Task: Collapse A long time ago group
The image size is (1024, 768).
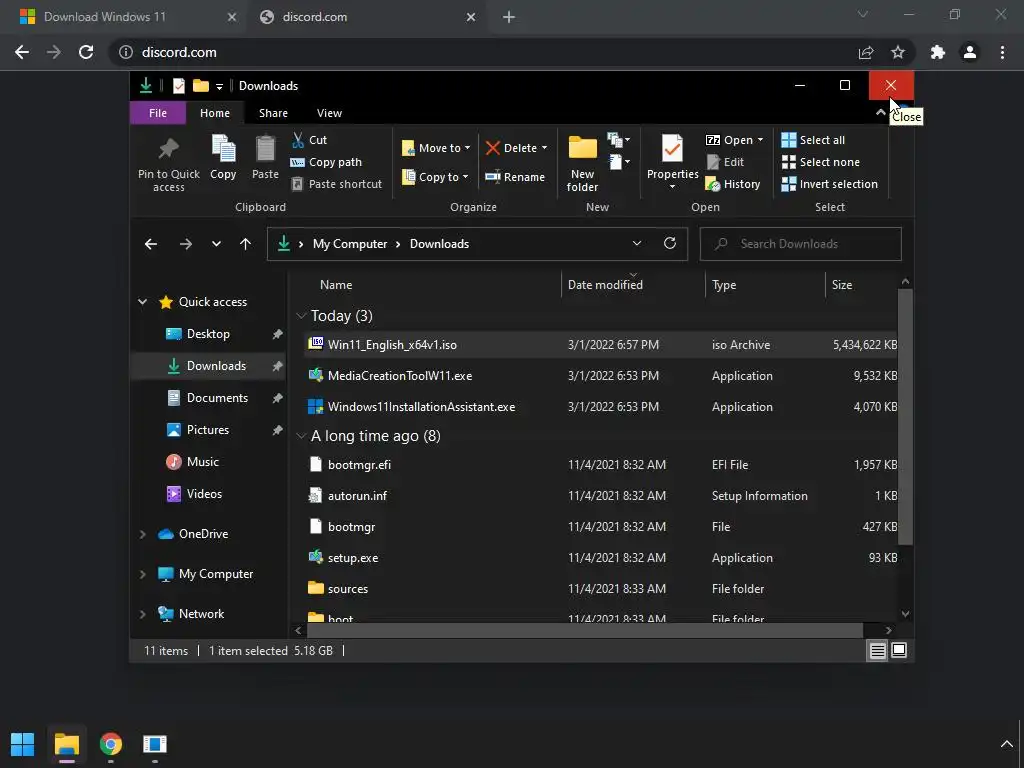Action: coord(301,436)
